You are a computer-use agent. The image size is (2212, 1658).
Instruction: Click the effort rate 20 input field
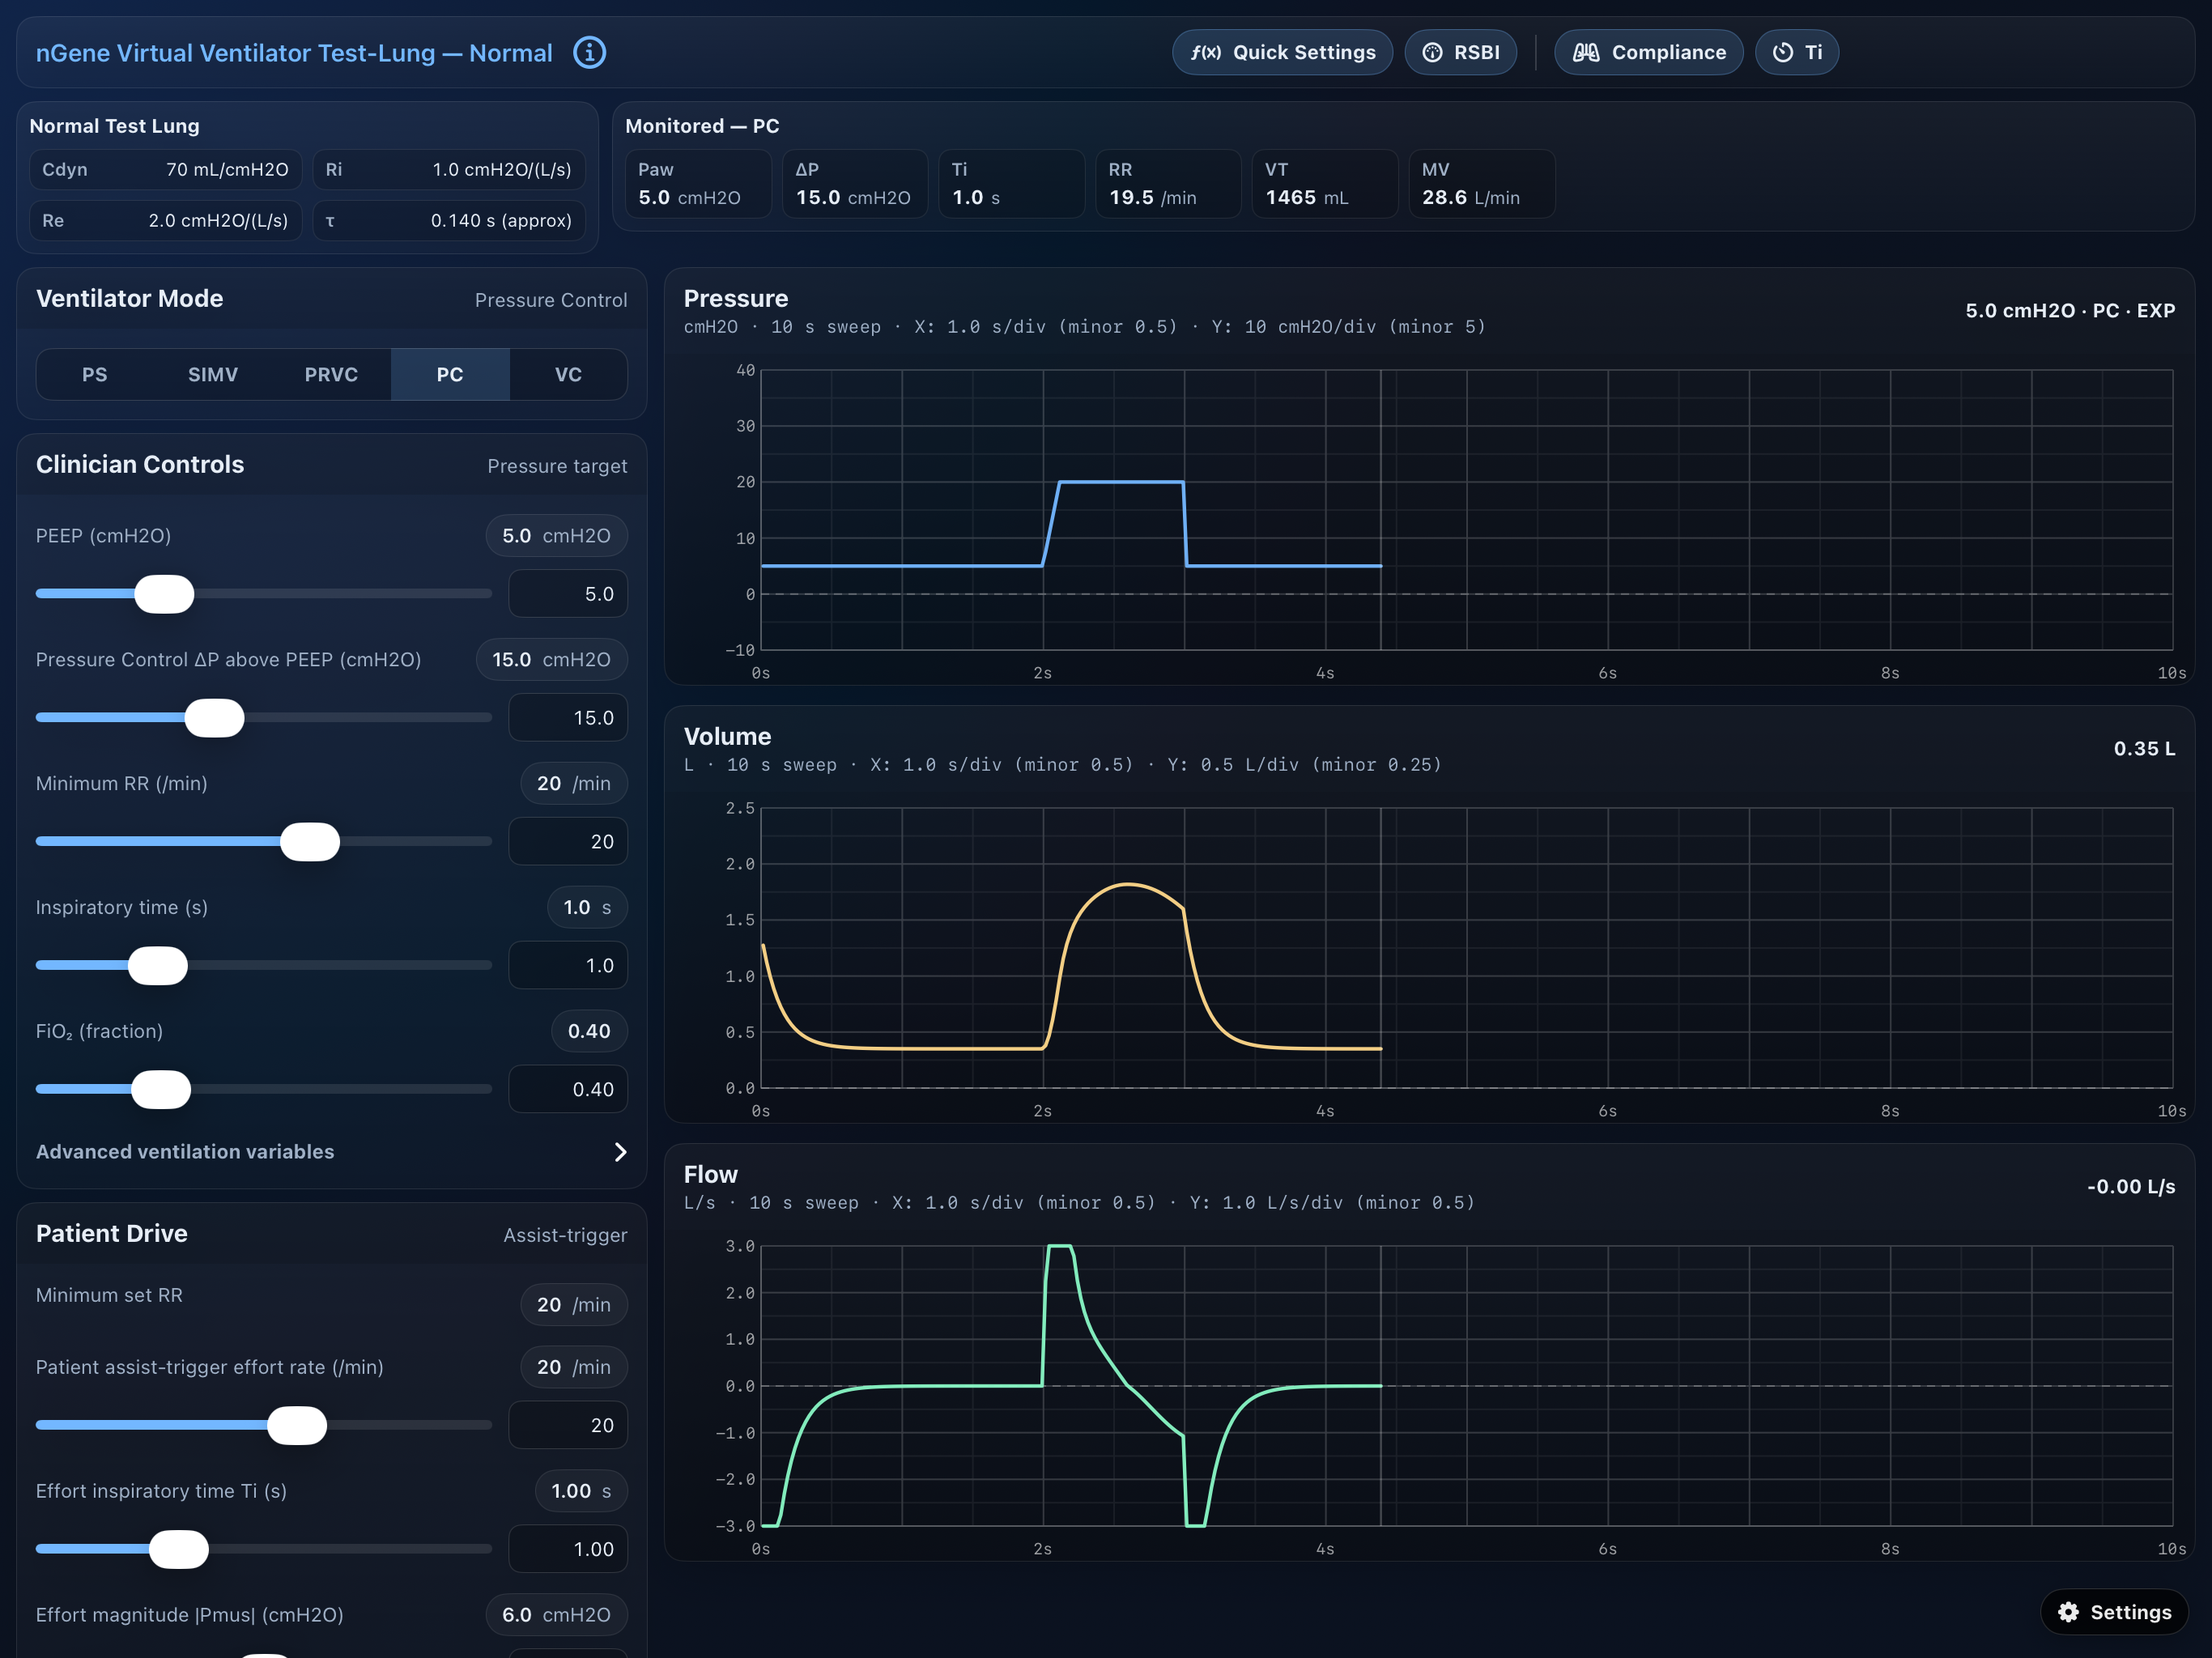pos(568,1426)
